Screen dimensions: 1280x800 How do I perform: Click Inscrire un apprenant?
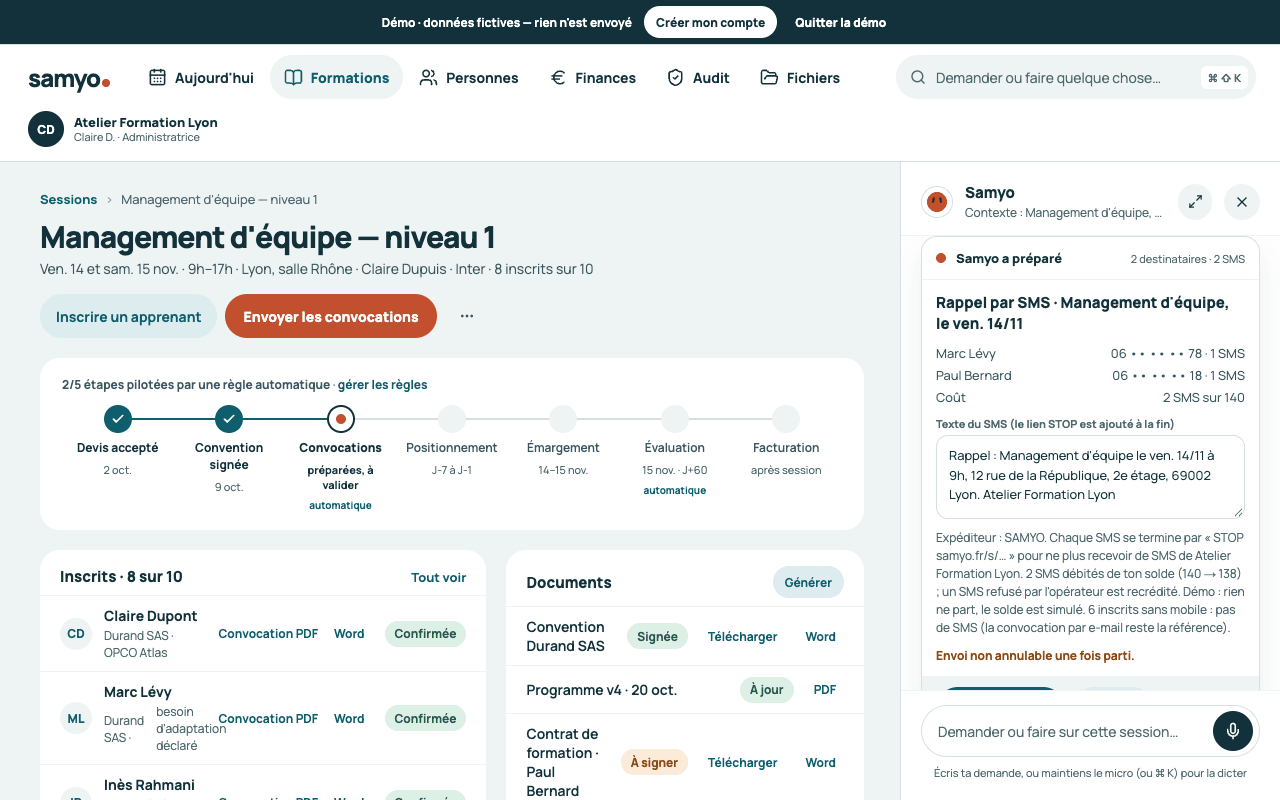click(x=128, y=316)
